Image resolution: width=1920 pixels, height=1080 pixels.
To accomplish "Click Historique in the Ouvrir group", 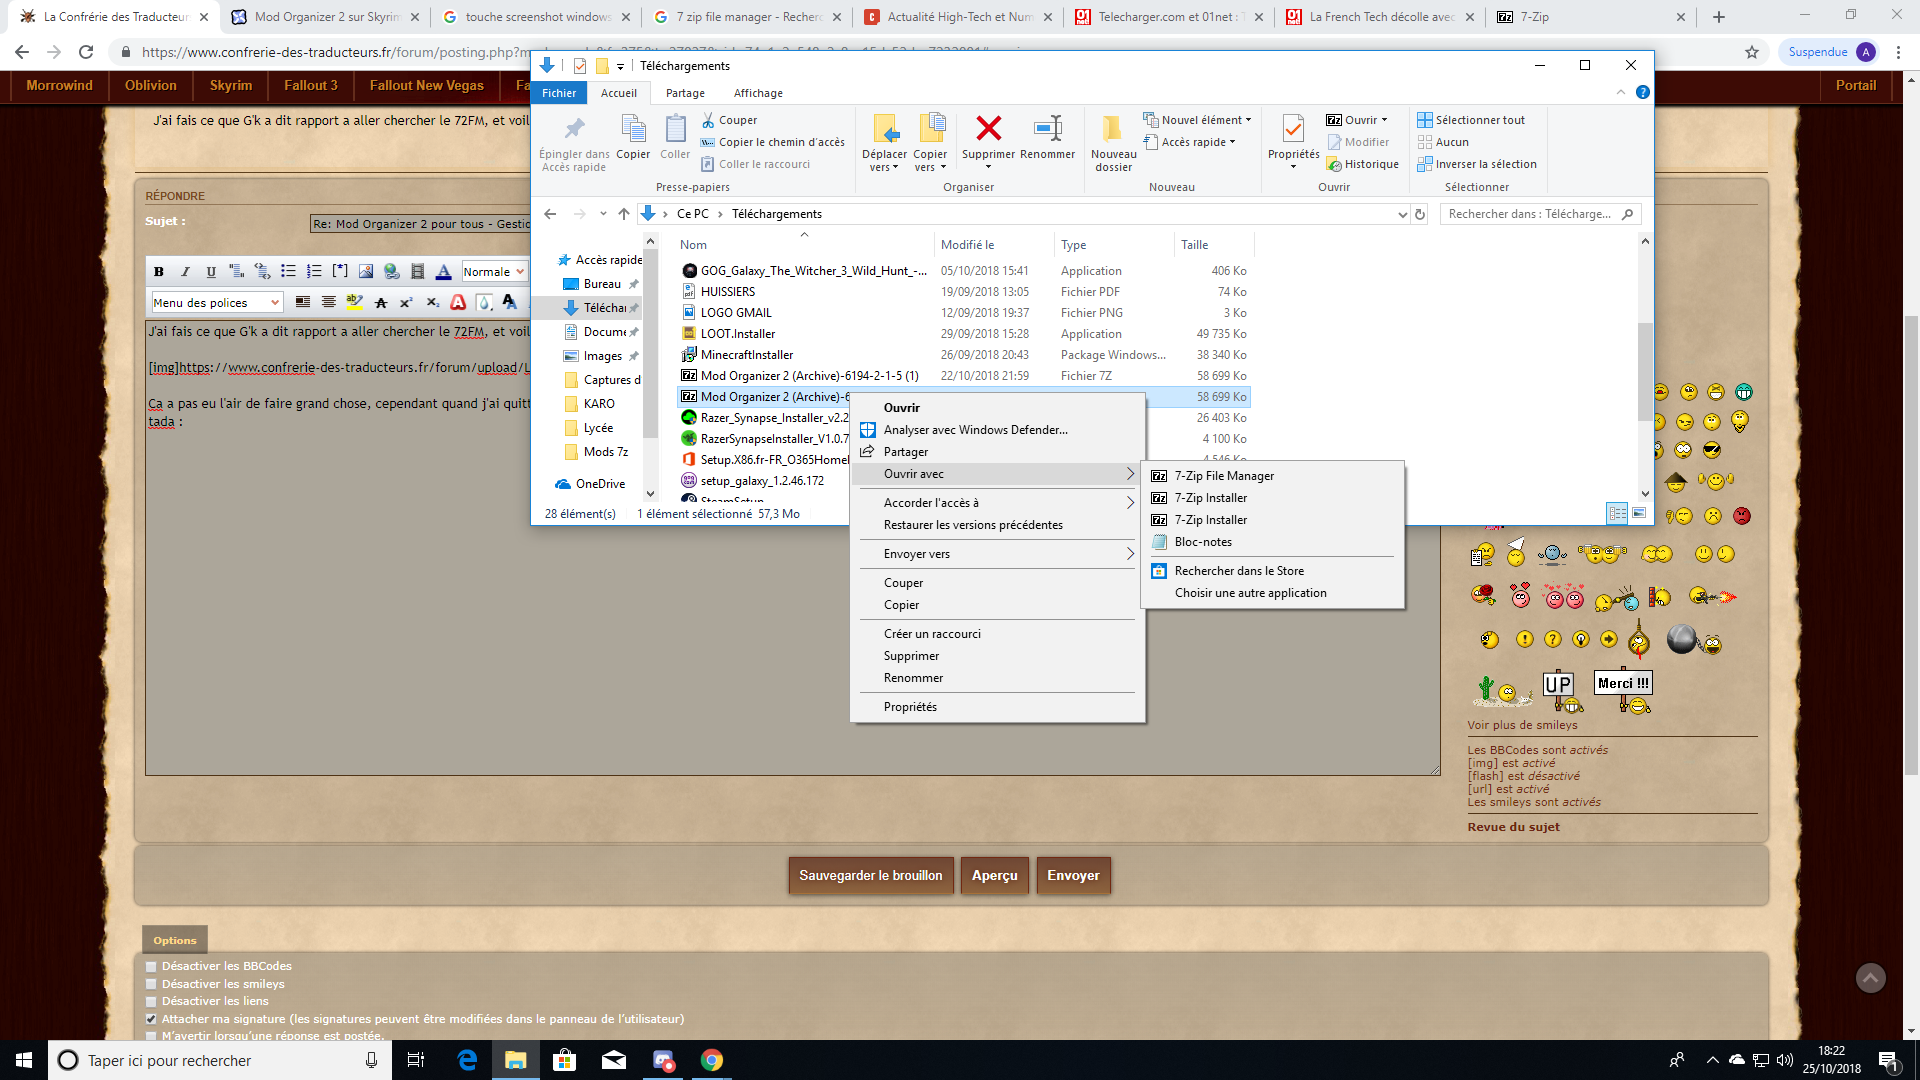I will [x=1362, y=164].
